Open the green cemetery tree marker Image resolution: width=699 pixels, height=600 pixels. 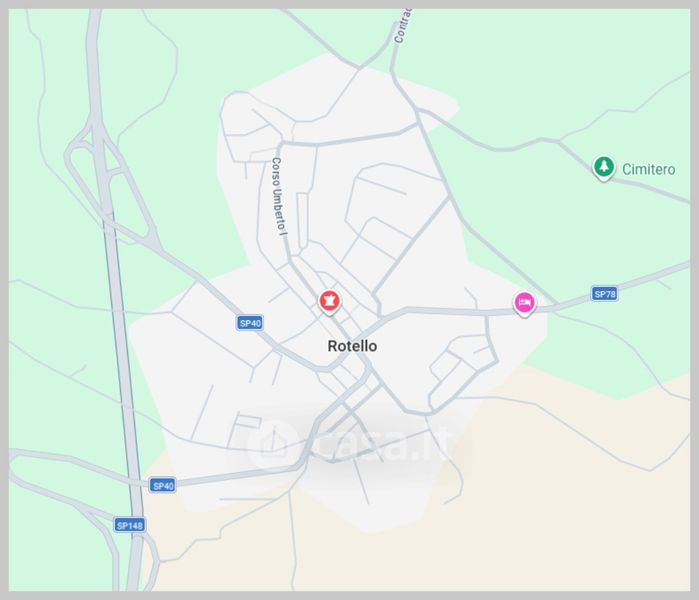(x=604, y=168)
